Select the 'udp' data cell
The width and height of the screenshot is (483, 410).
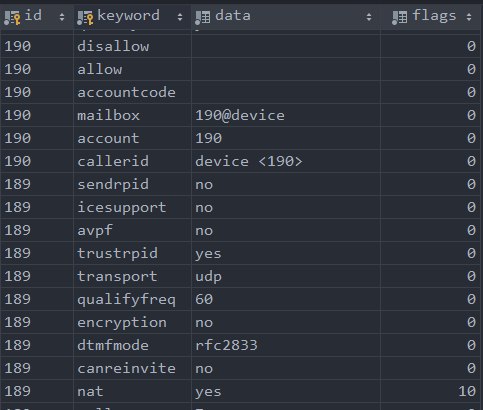tap(286, 276)
